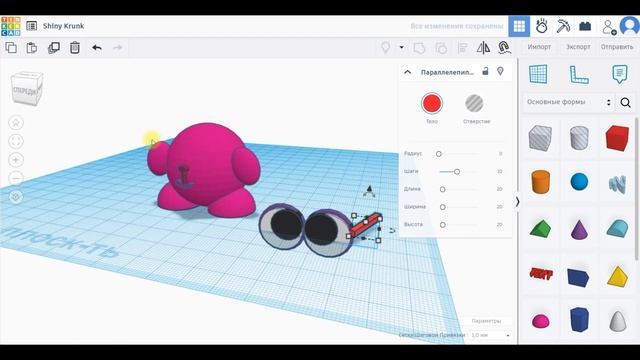640x360 pixels.
Task: Adjust the Длина slider
Action: 442,189
